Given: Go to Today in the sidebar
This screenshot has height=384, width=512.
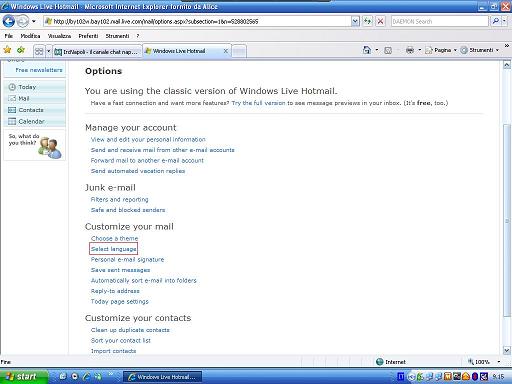Looking at the screenshot, I should pyautogui.click(x=27, y=87).
